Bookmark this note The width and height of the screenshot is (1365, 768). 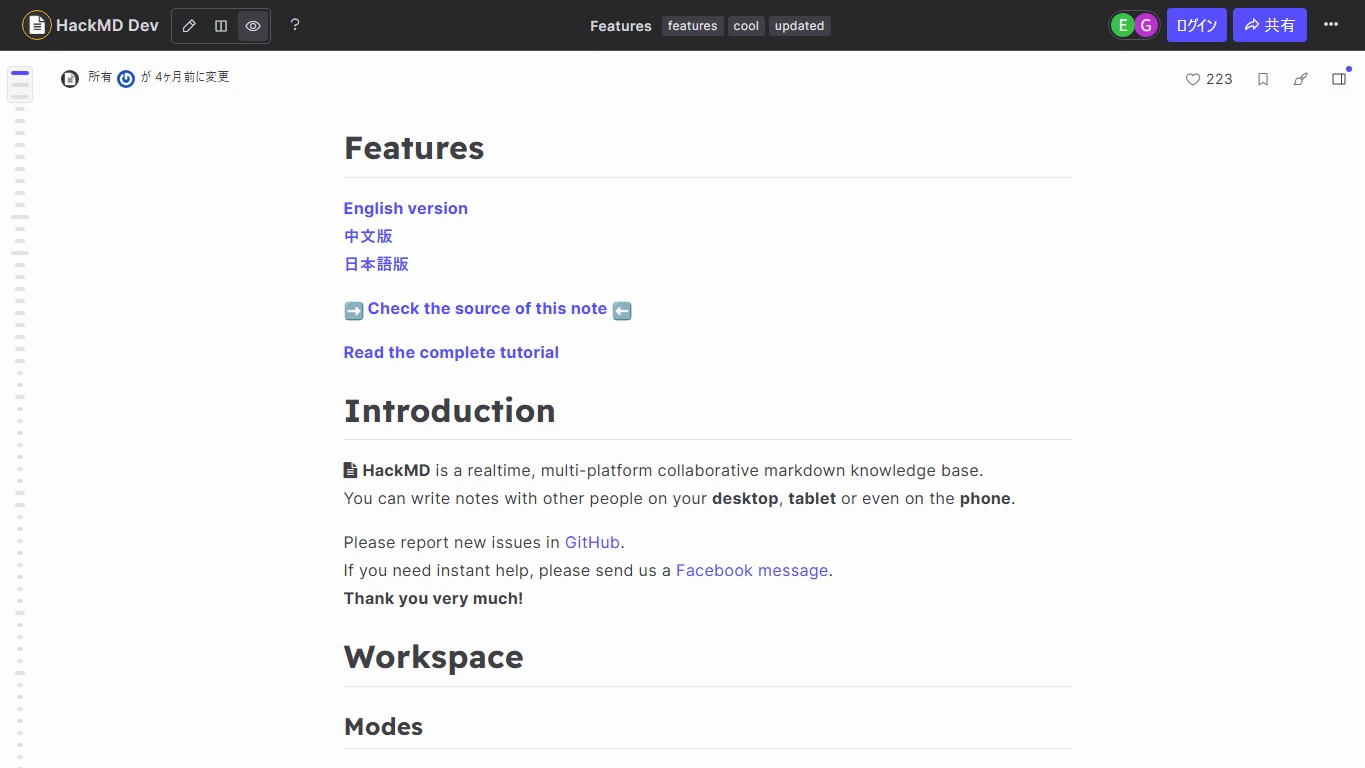[x=1263, y=79]
